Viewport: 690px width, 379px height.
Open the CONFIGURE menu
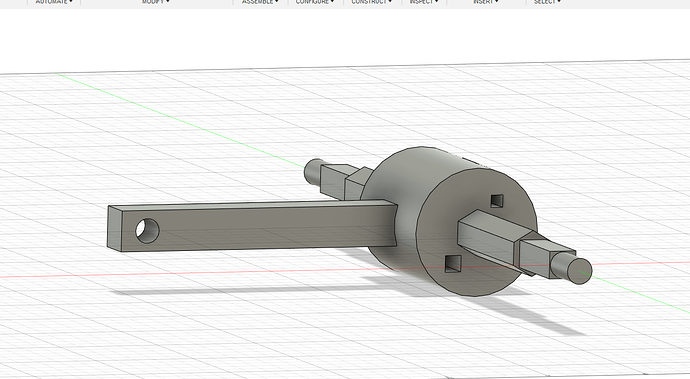[315, 2]
